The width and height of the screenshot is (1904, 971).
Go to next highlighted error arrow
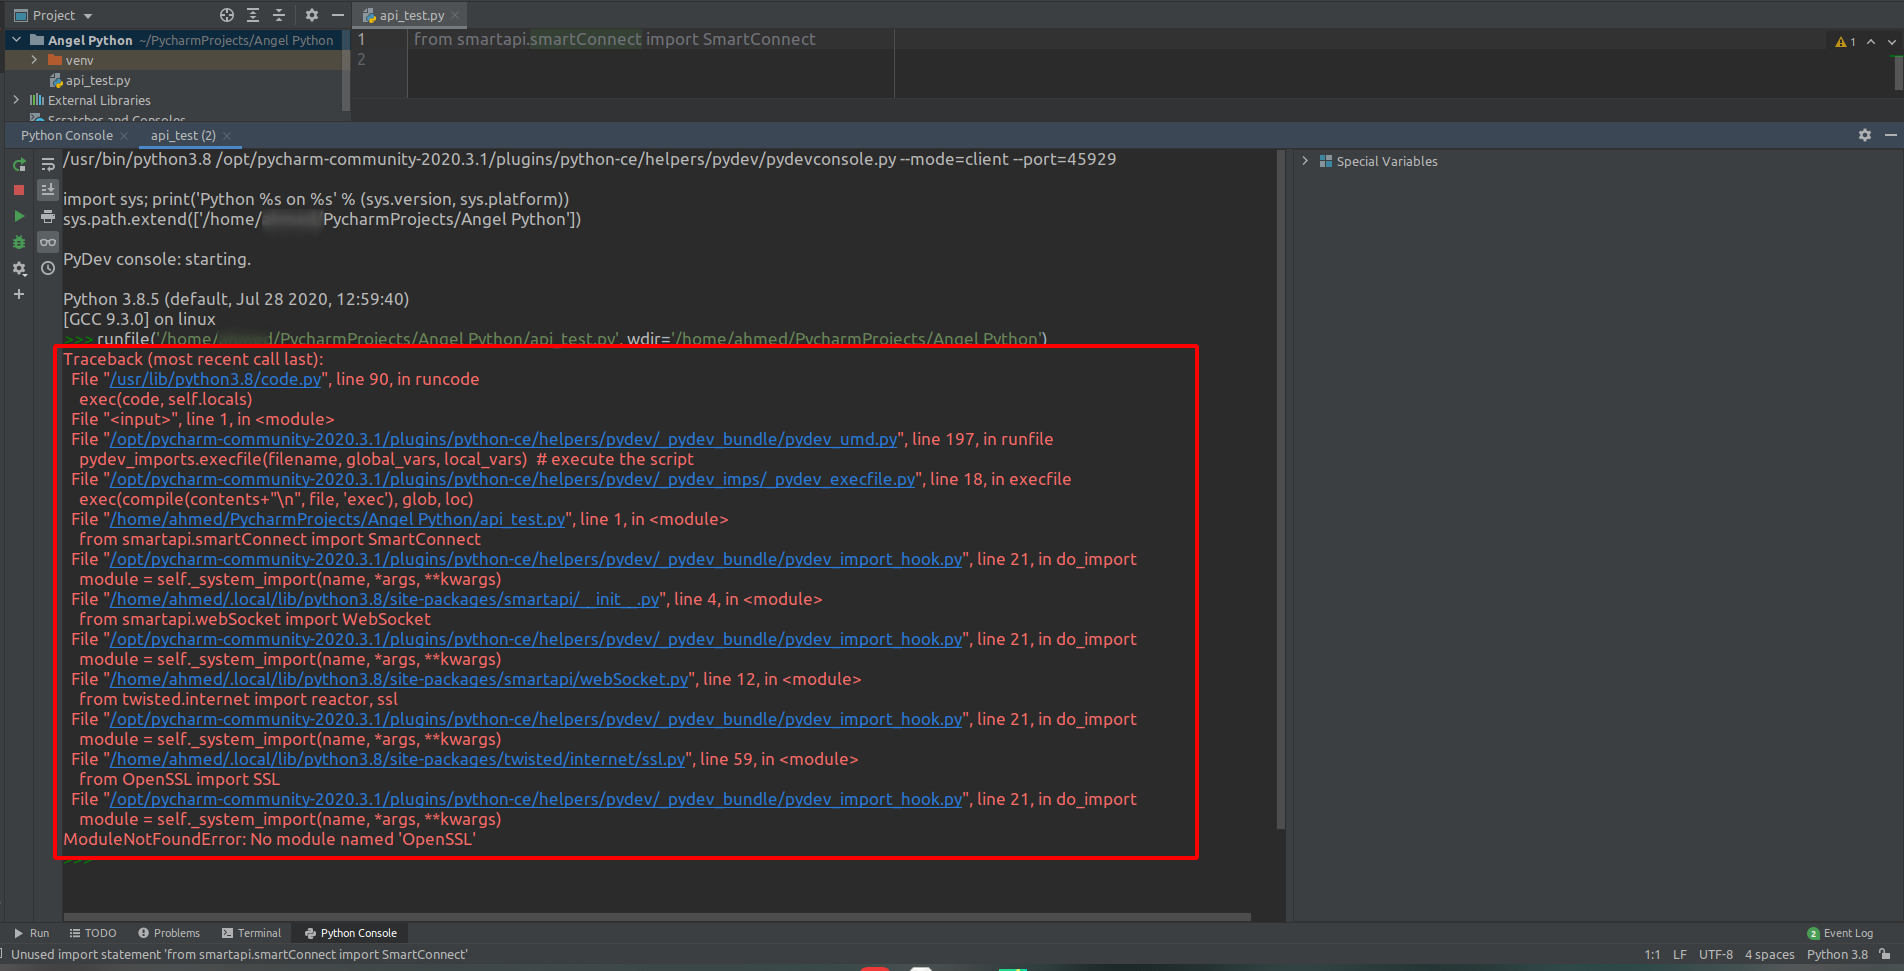(x=1891, y=41)
